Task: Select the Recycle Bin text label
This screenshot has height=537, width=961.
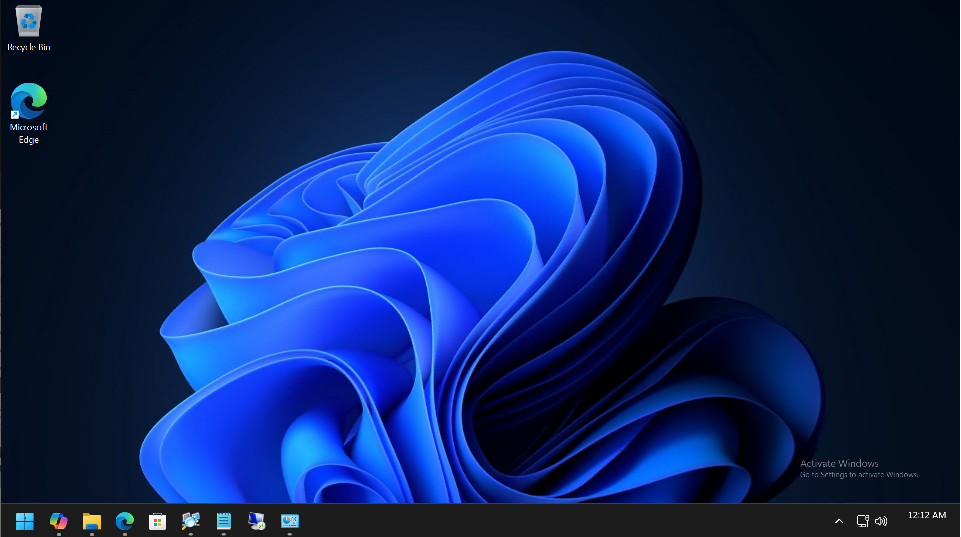Action: (28, 47)
